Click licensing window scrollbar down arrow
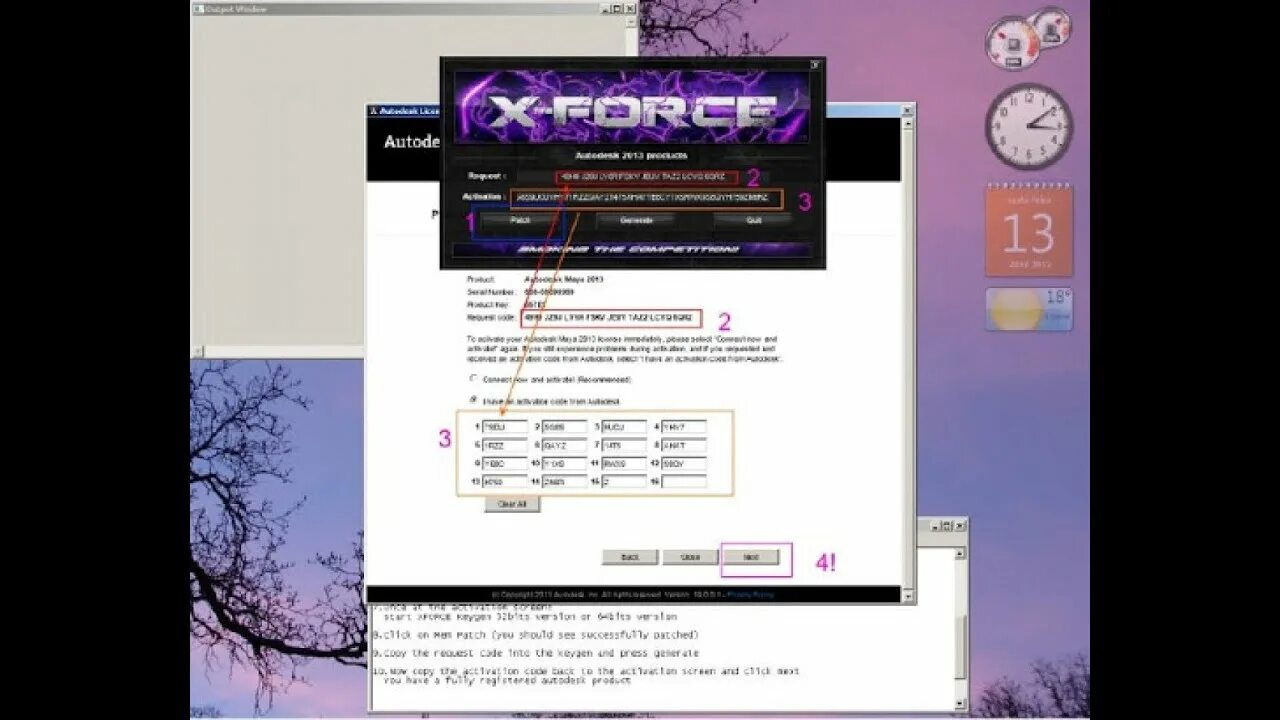This screenshot has width=1280, height=720. click(908, 596)
